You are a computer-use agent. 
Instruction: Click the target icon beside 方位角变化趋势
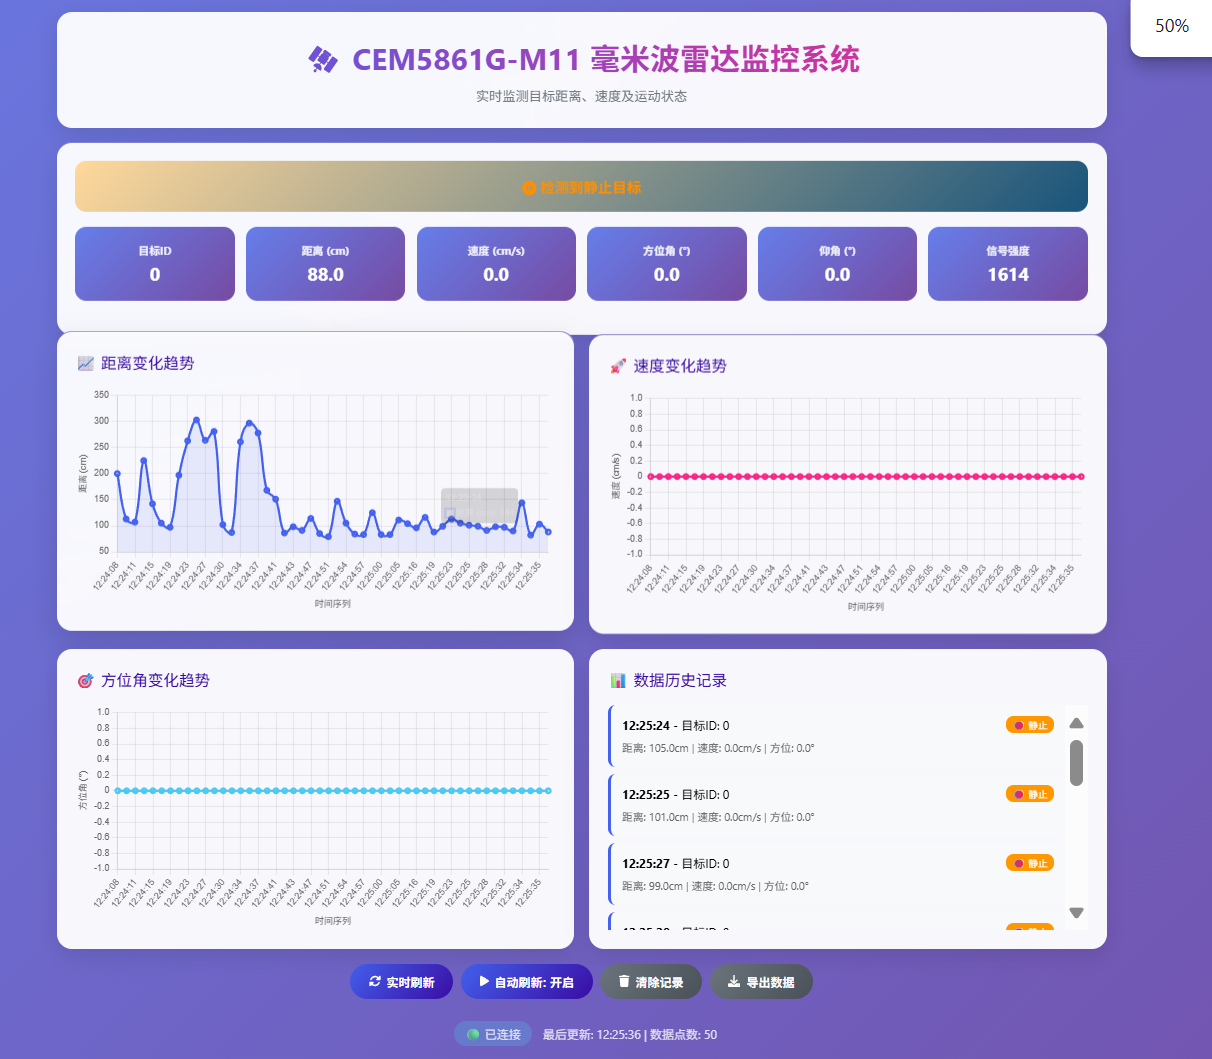85,681
